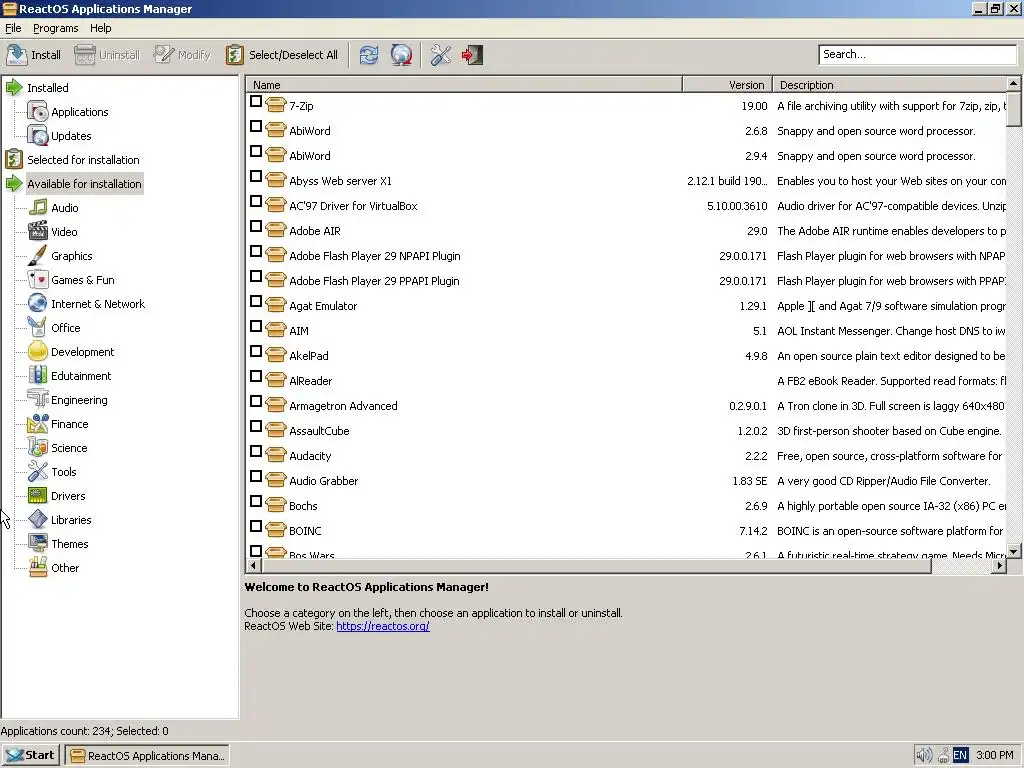The height and width of the screenshot is (768, 1024).
Task: Click the Install toolbar button
Action: (34, 55)
